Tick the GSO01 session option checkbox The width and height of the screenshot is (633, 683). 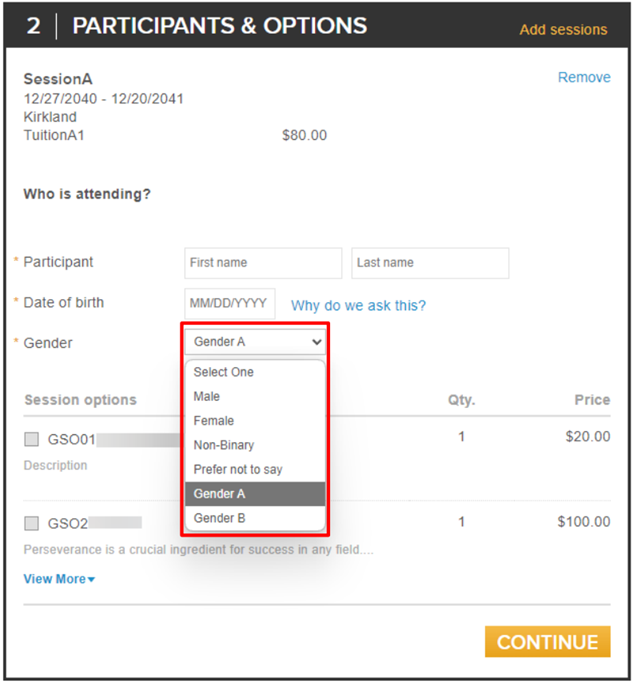[x=31, y=439]
